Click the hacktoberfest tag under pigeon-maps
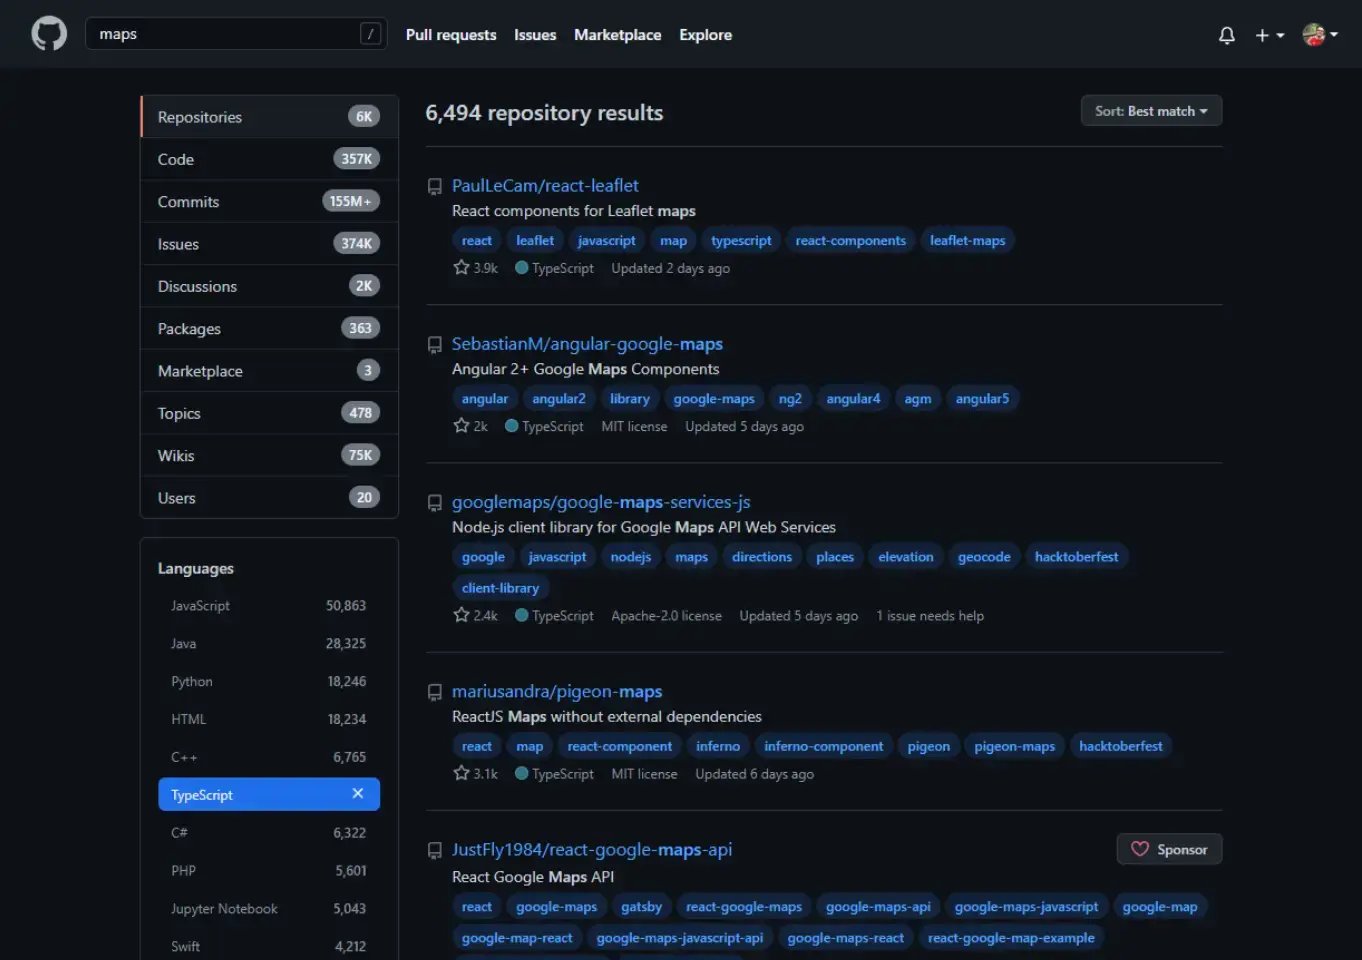Viewport: 1362px width, 960px height. (1120, 746)
